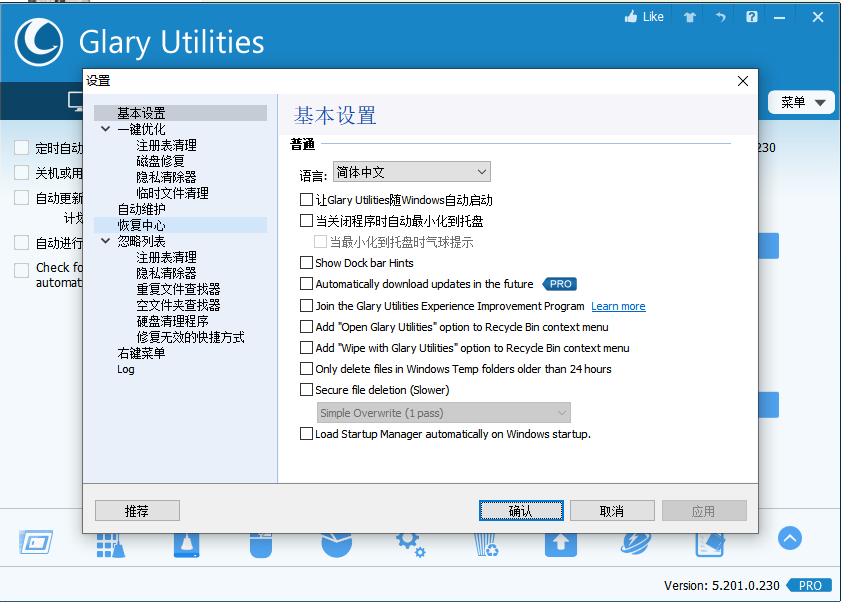
Task: Open 自动维护 settings page
Action: (x=142, y=209)
